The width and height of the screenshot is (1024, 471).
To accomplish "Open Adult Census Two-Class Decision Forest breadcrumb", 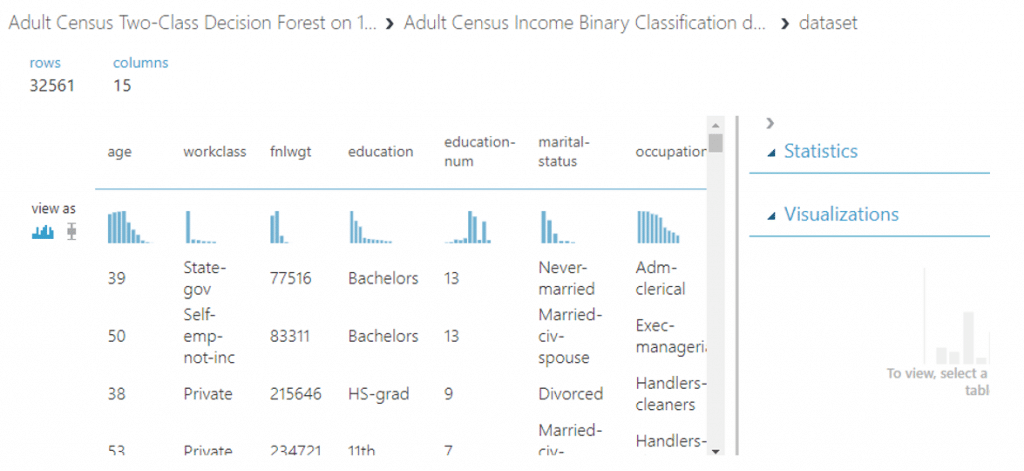I will click(193, 24).
